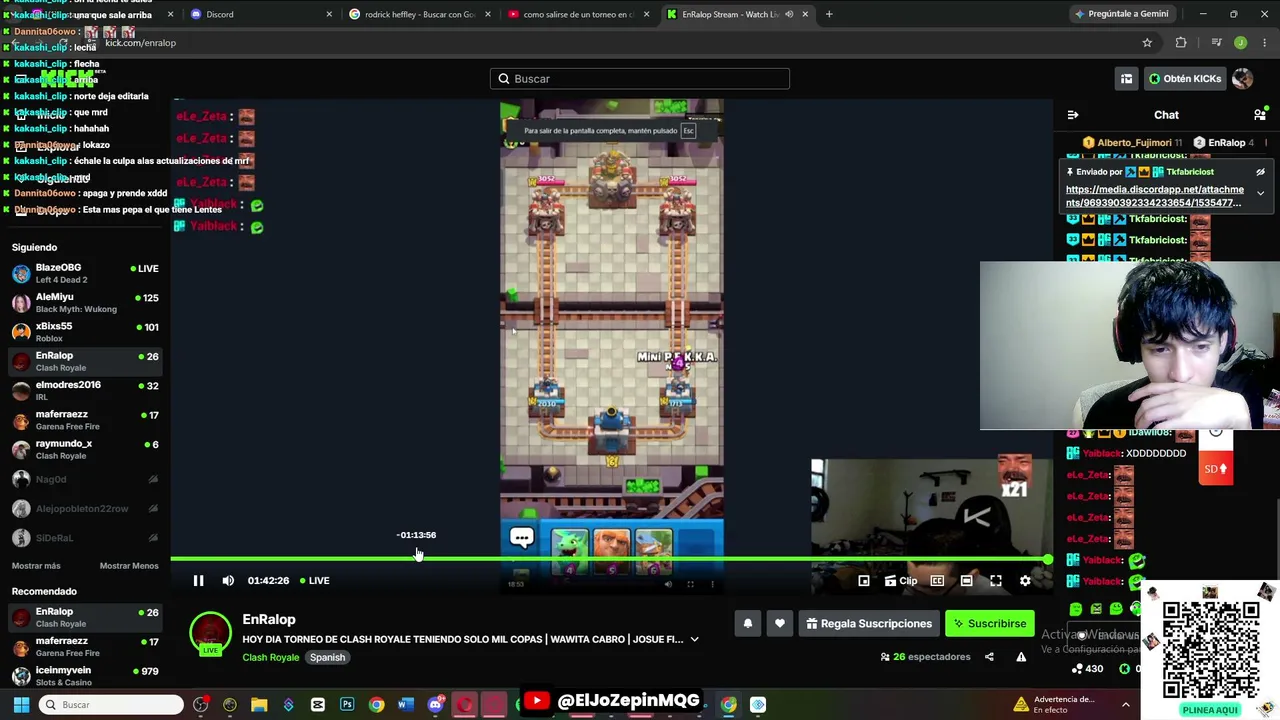The width and height of the screenshot is (1280, 720).
Task: Open a new browser tab
Action: click(x=829, y=14)
